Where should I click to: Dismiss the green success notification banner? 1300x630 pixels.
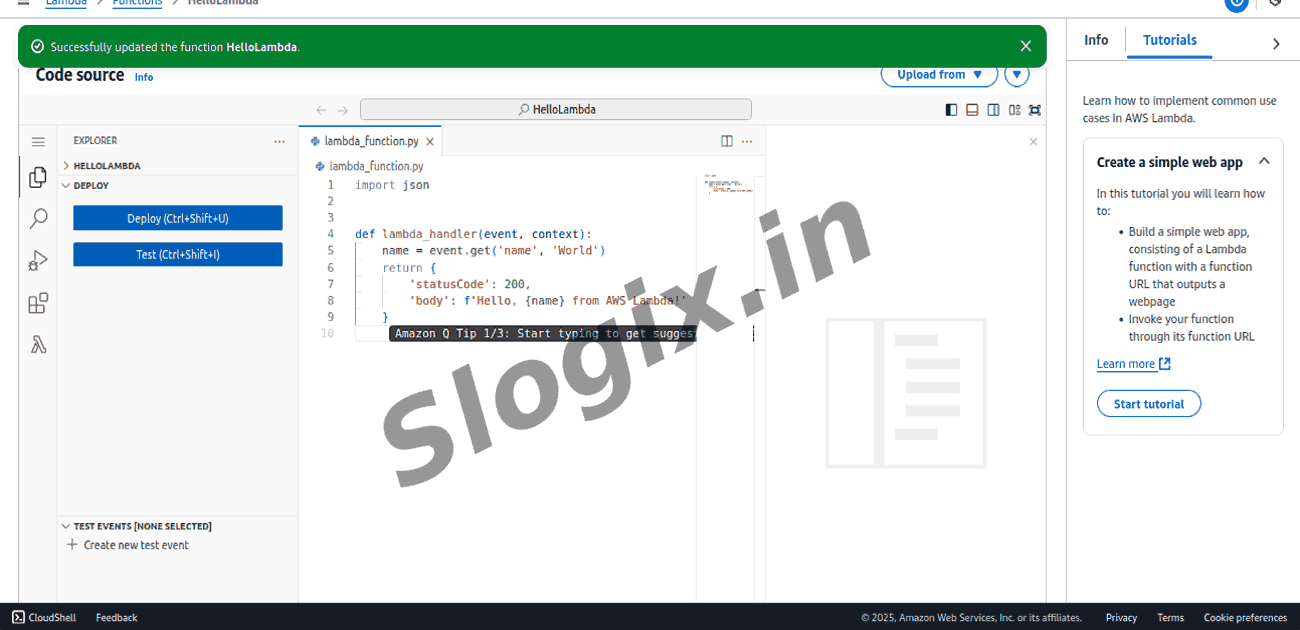[1025, 46]
